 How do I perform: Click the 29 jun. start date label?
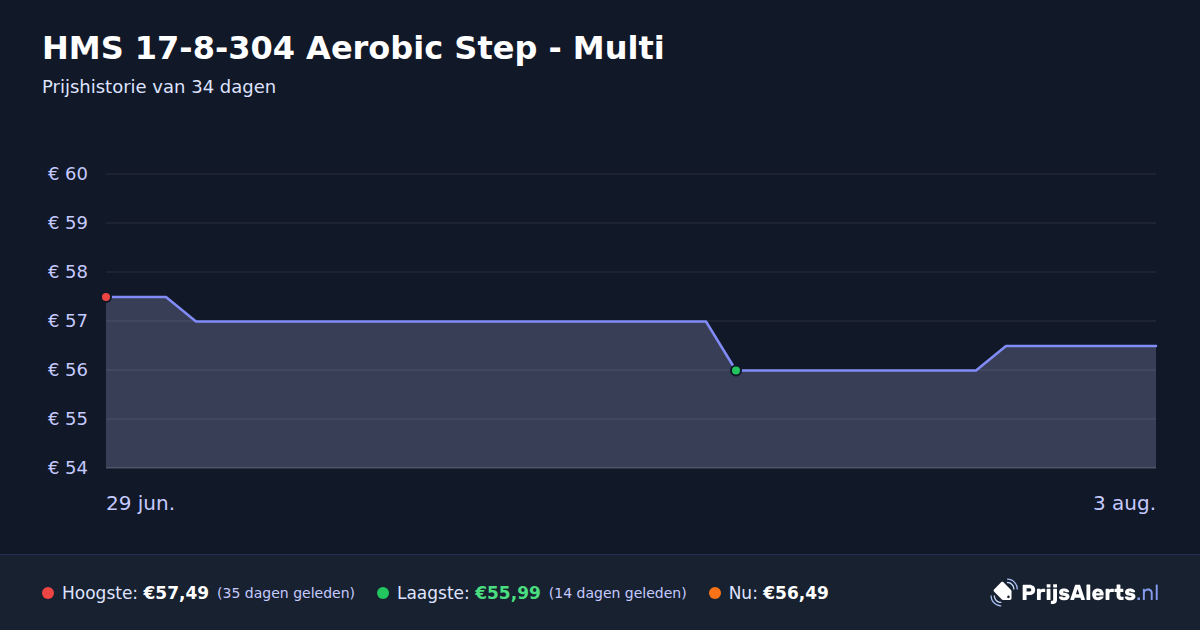(x=141, y=503)
